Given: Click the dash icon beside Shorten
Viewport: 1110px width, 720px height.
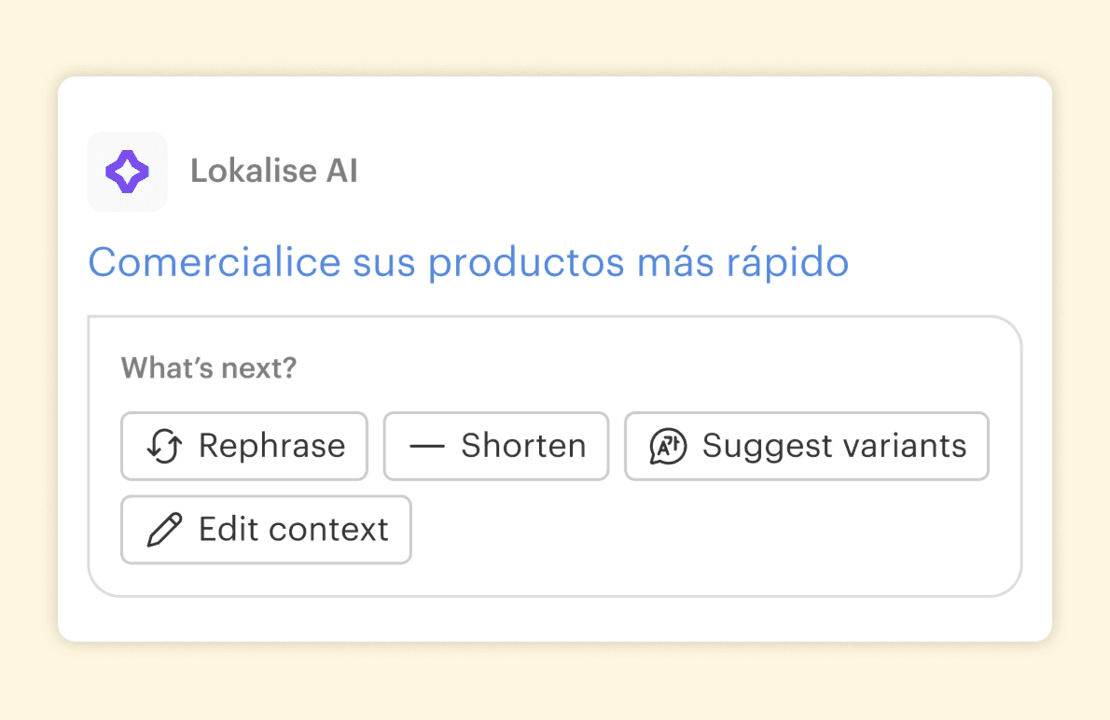Looking at the screenshot, I should tap(426, 446).
